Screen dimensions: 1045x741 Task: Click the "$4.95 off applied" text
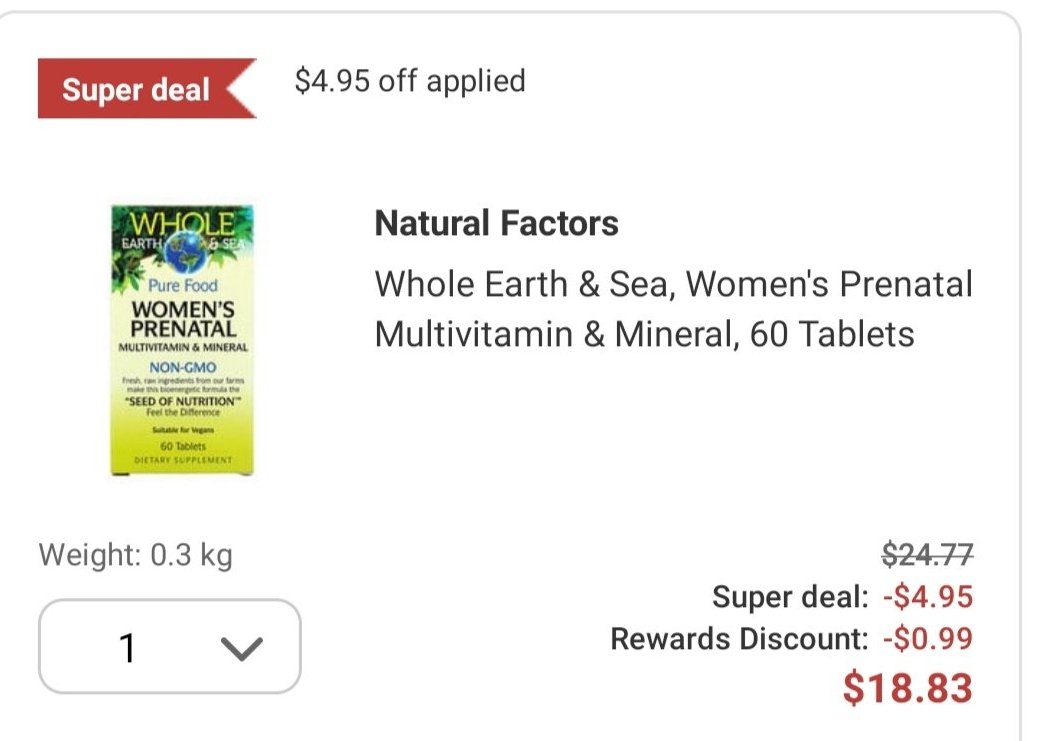[x=410, y=81]
